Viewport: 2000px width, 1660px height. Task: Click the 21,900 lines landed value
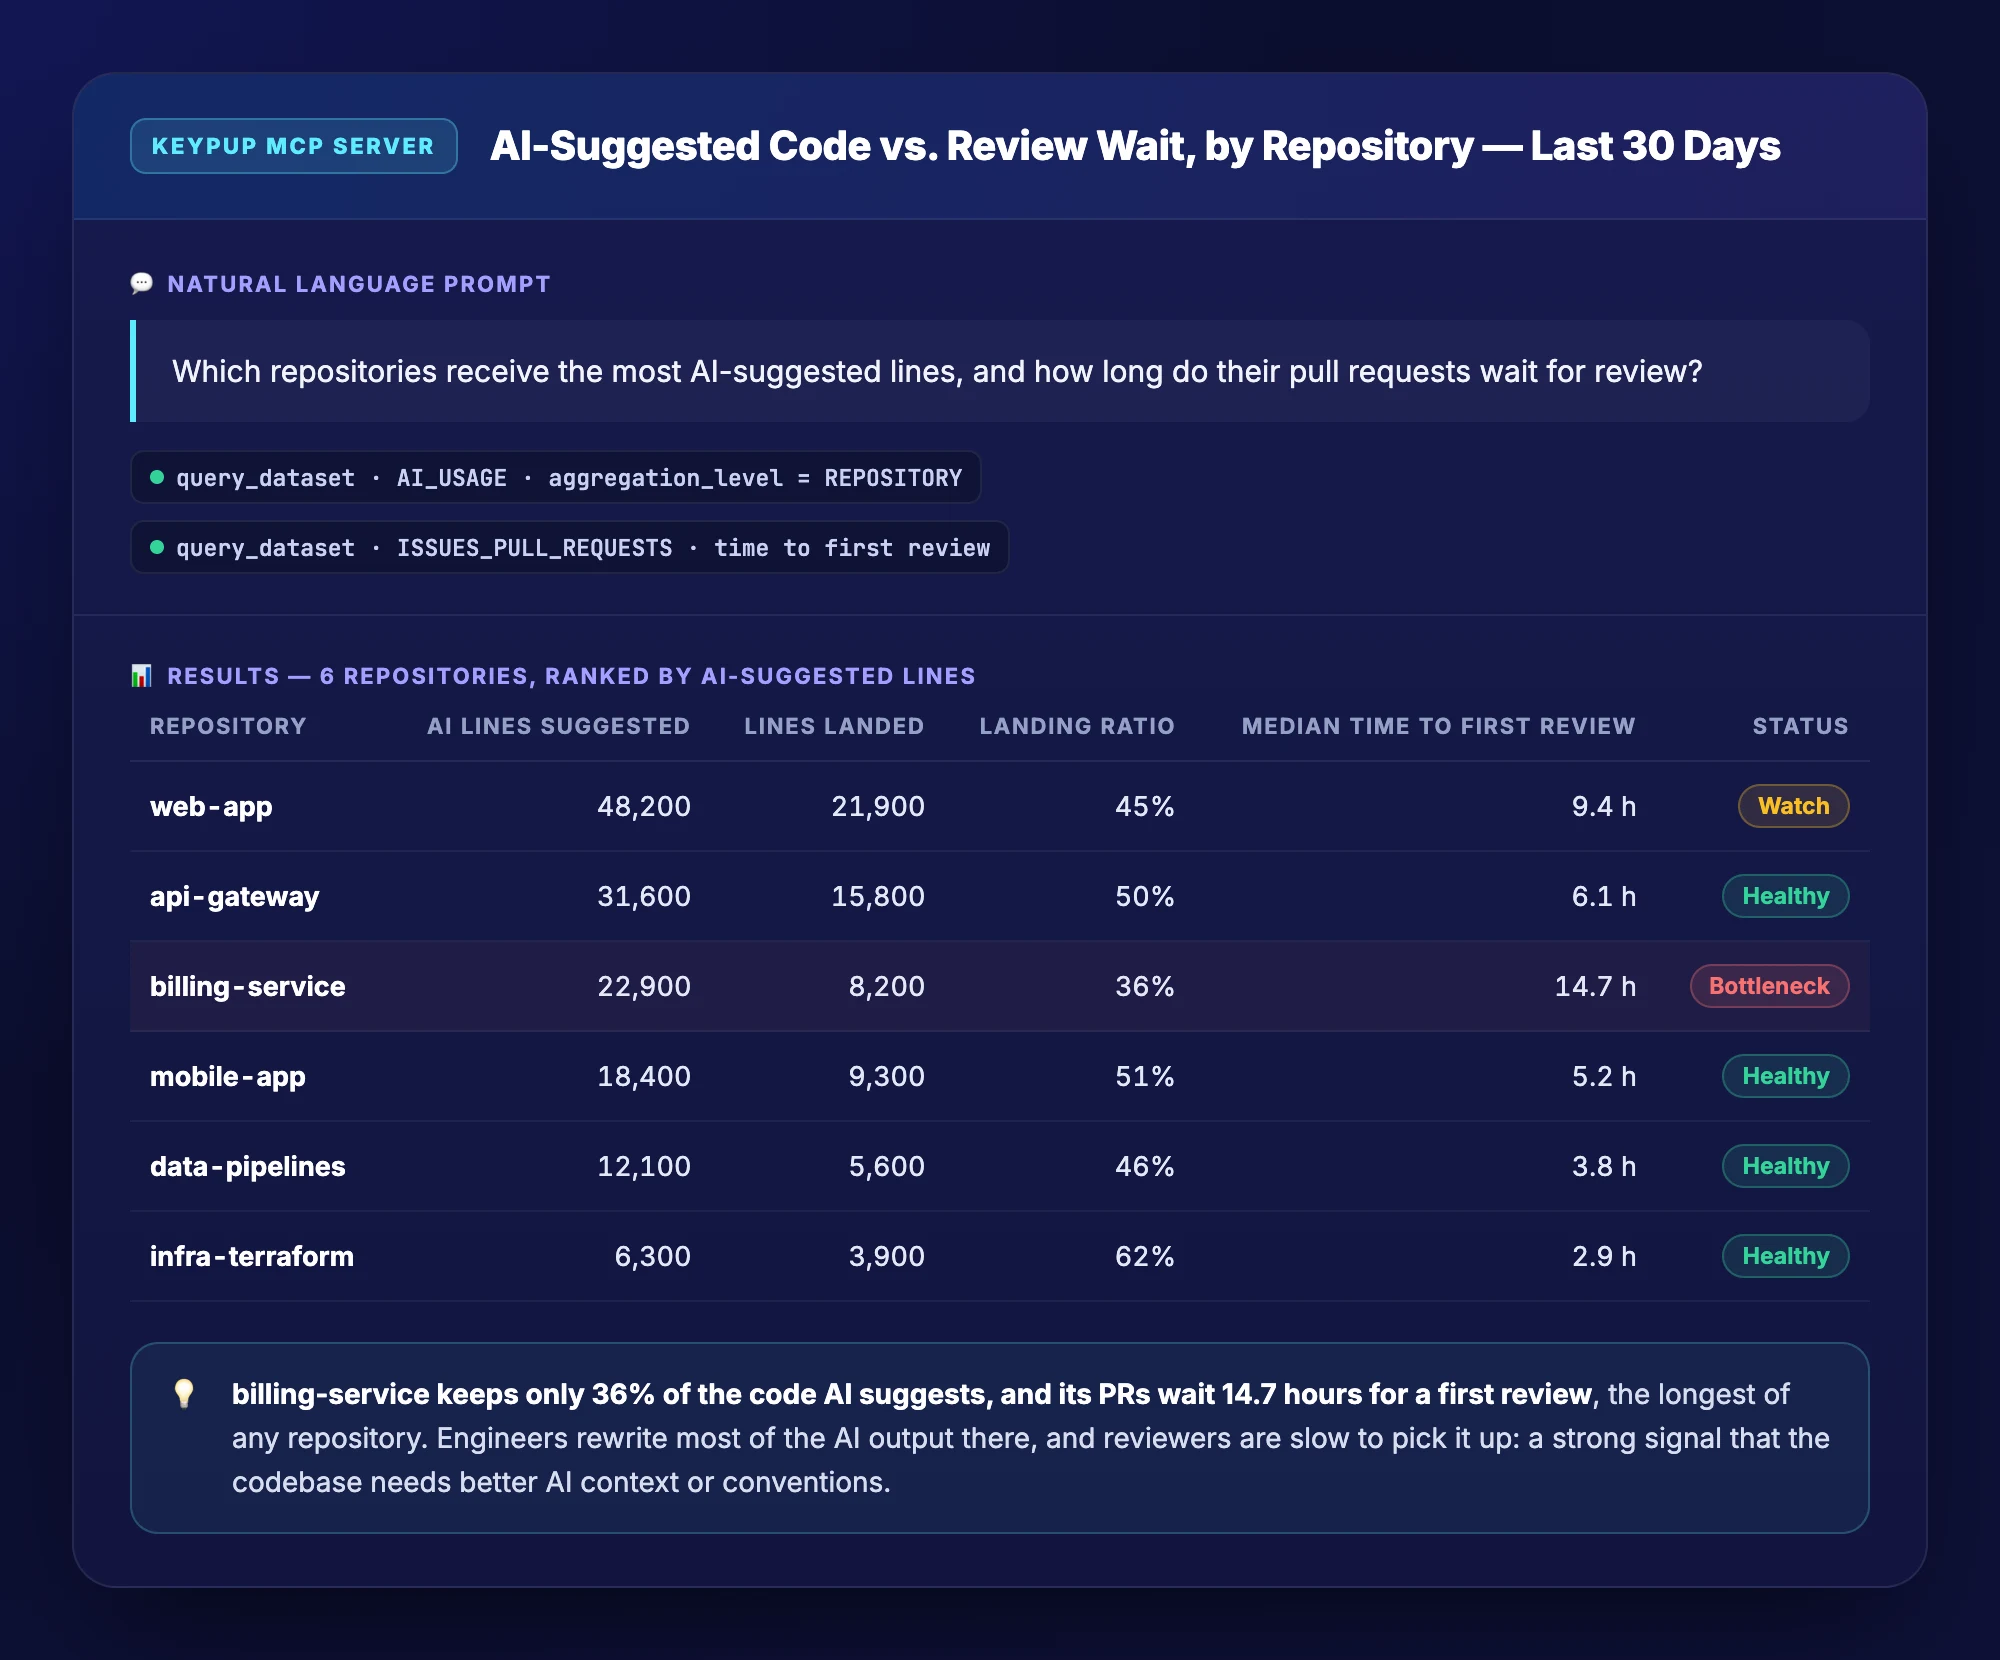(x=878, y=806)
